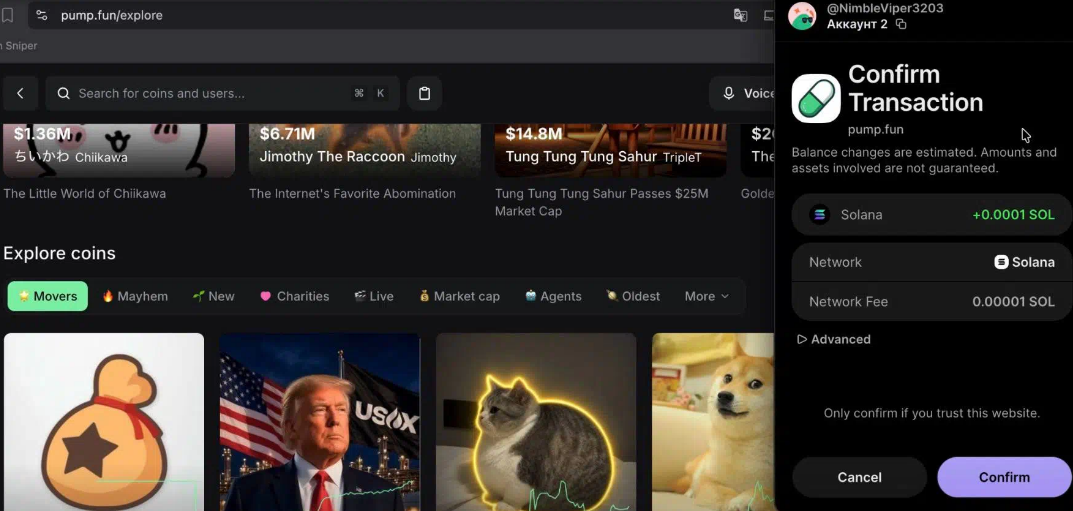The image size is (1073, 511).
Task: Confirm the transaction
Action: coord(1004,477)
